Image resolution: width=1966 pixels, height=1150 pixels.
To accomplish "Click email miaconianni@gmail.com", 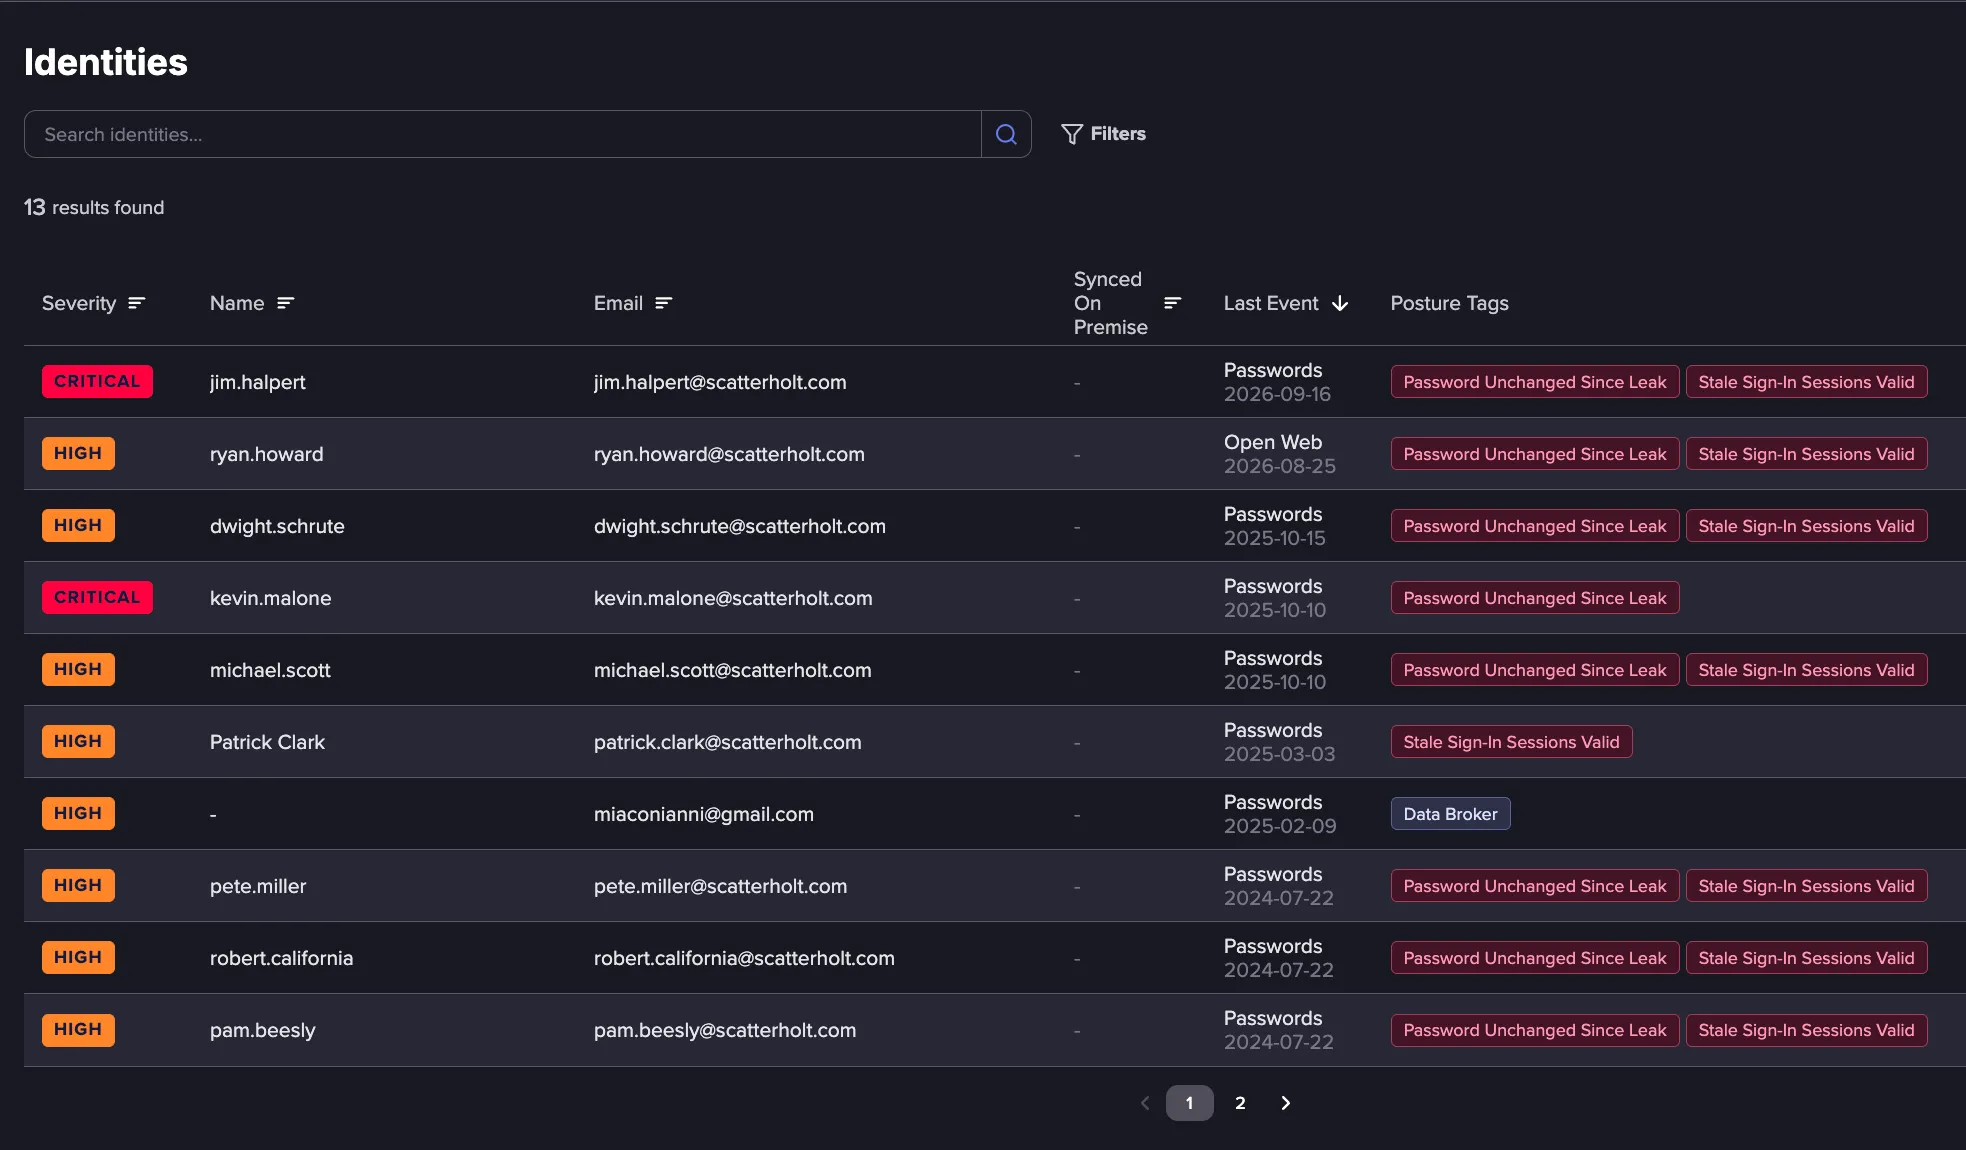I will [704, 814].
